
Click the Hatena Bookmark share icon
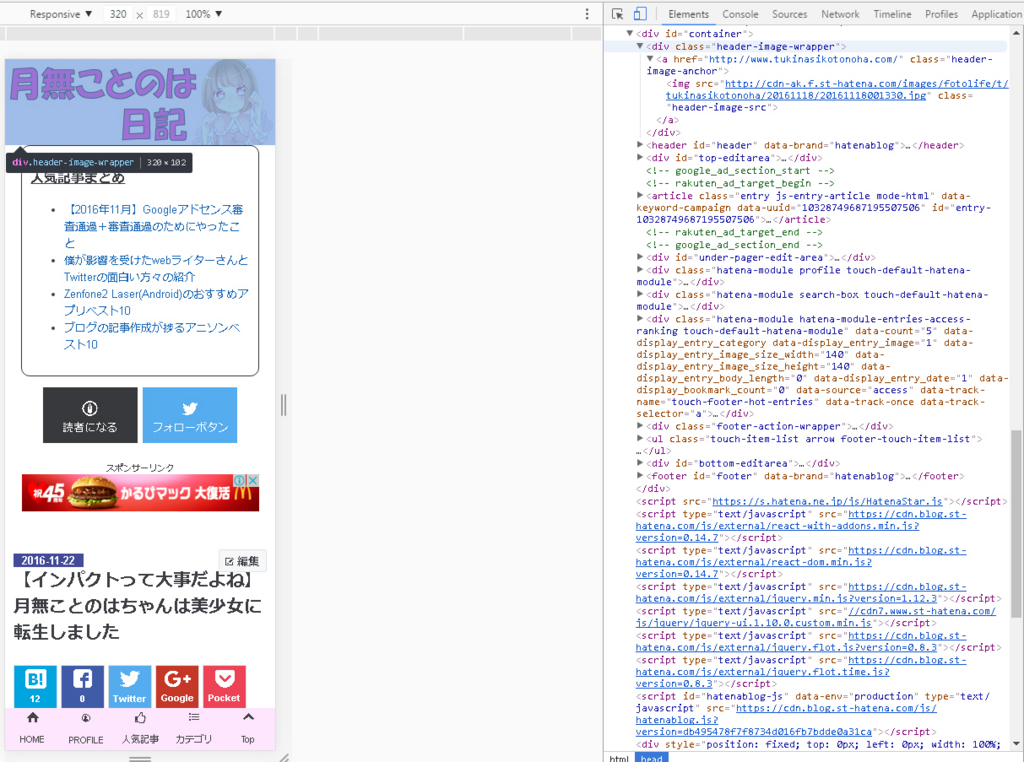click(x=35, y=686)
